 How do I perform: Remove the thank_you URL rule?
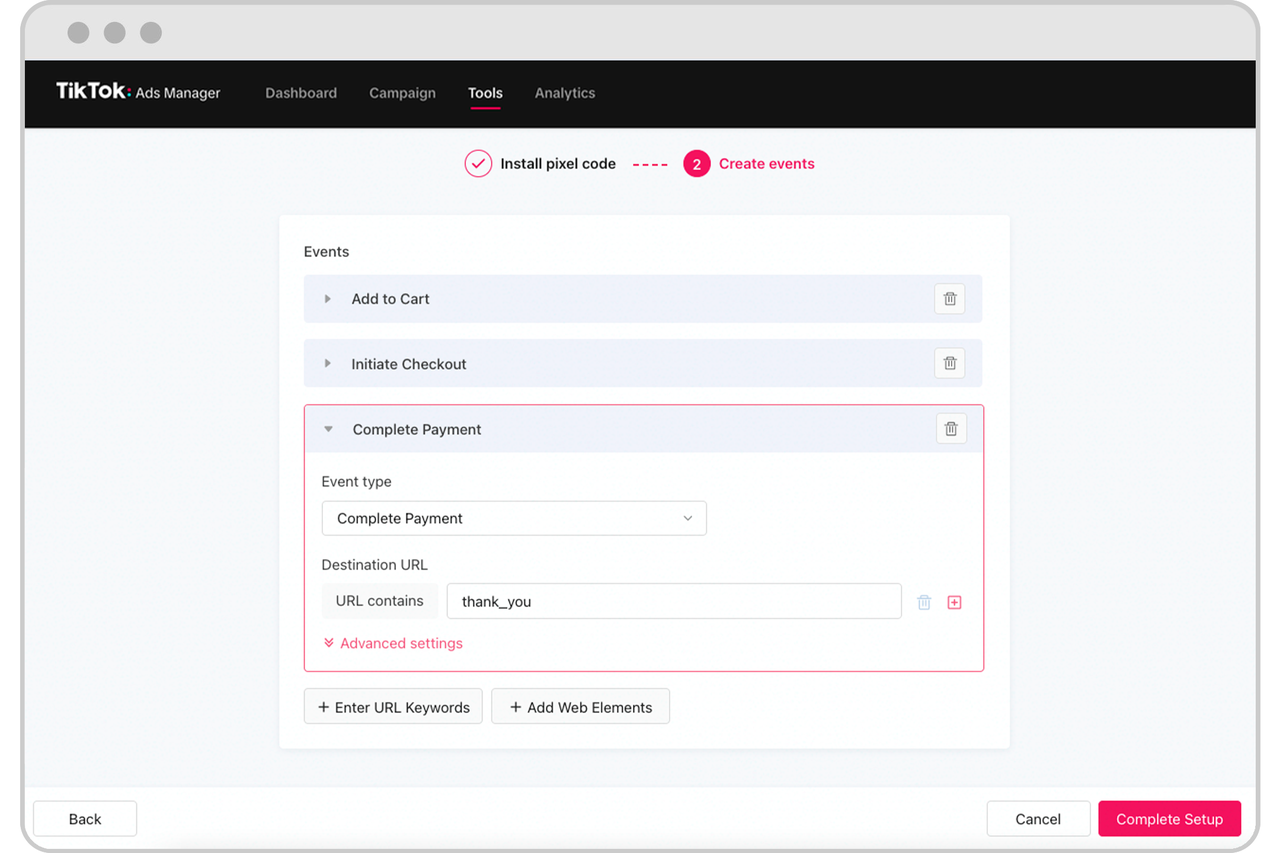924,602
